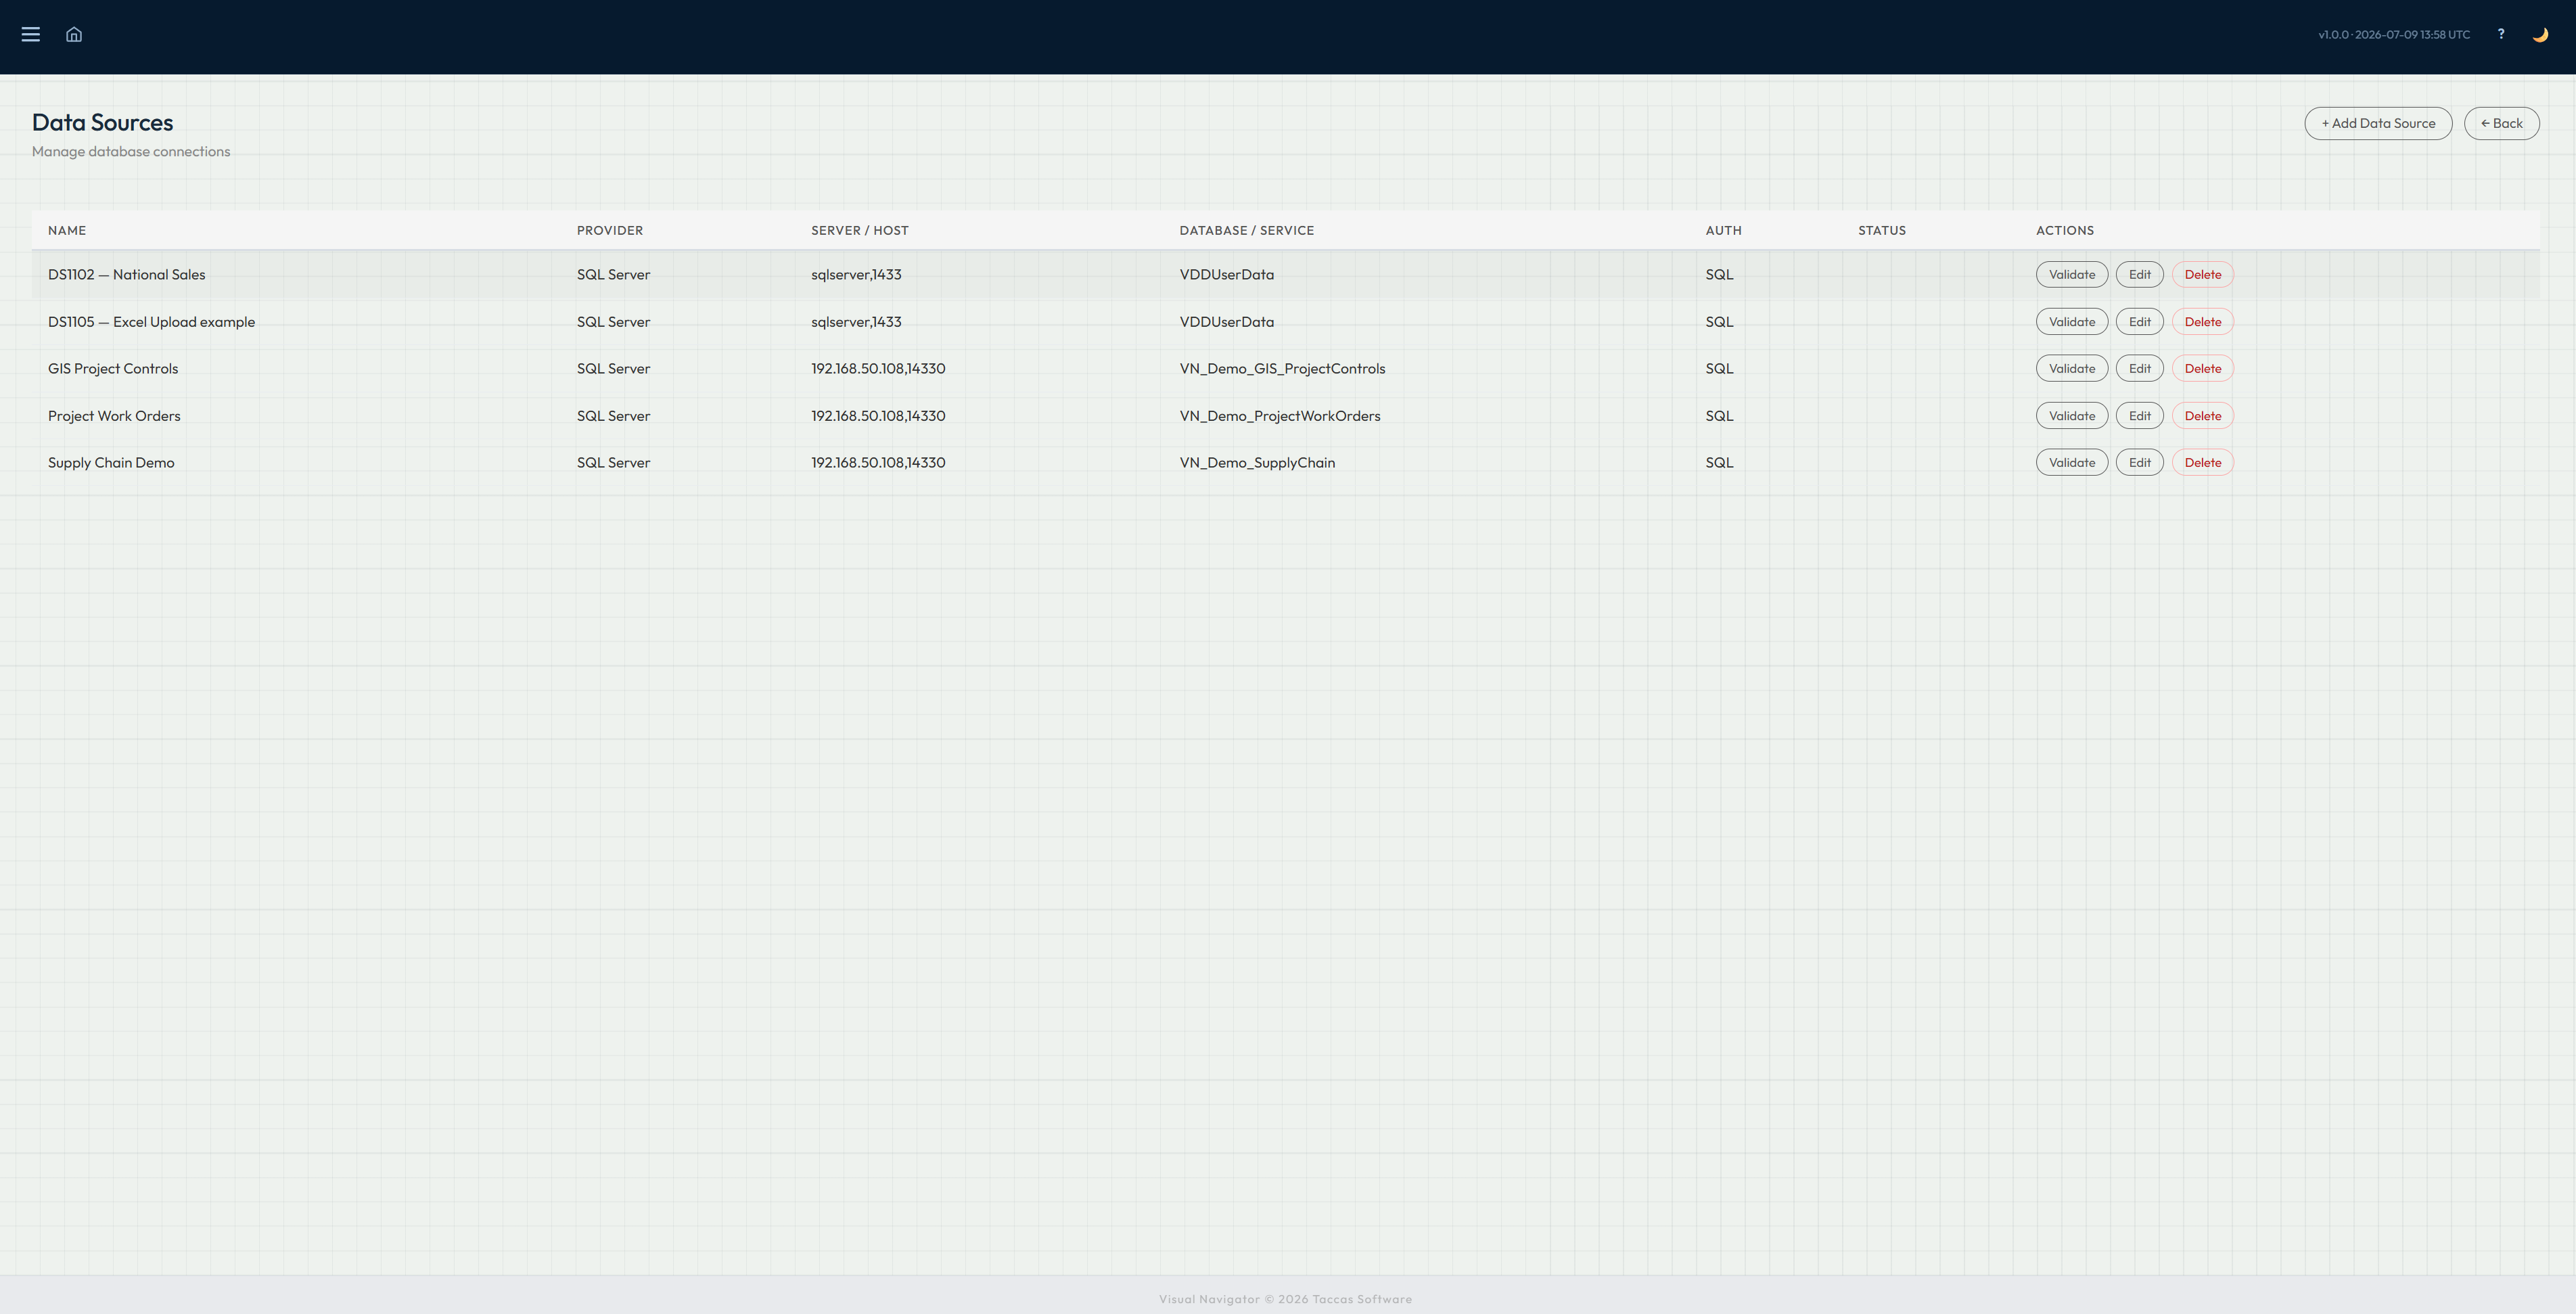Edit Supply Chain Demo source
Viewport: 2576px width, 1314px height.
[x=2139, y=462]
